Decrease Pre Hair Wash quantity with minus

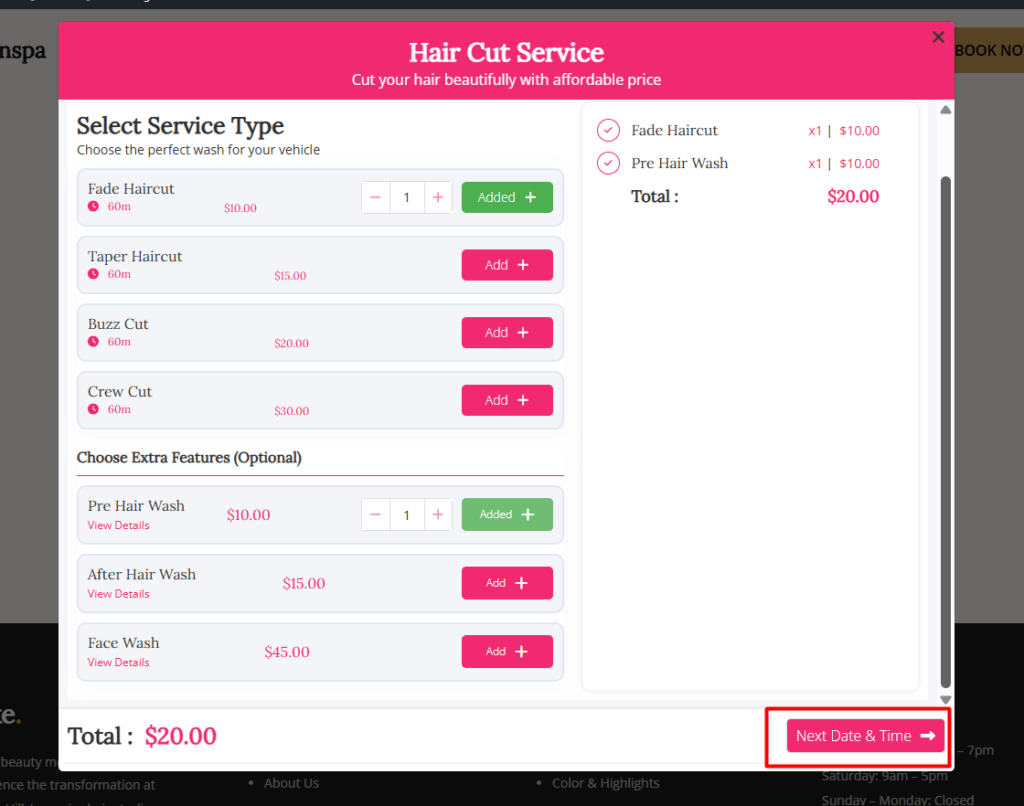(x=376, y=515)
